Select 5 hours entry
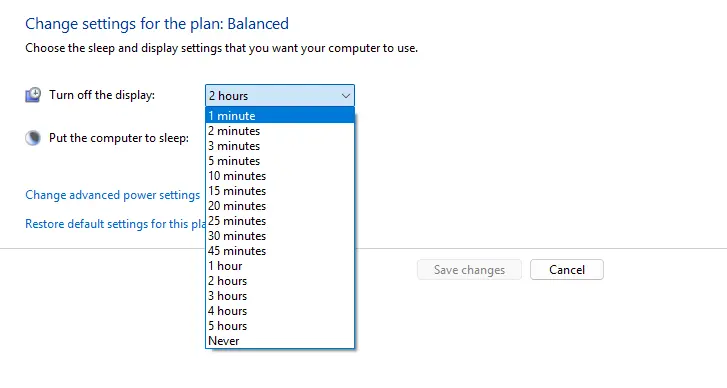 (280, 325)
